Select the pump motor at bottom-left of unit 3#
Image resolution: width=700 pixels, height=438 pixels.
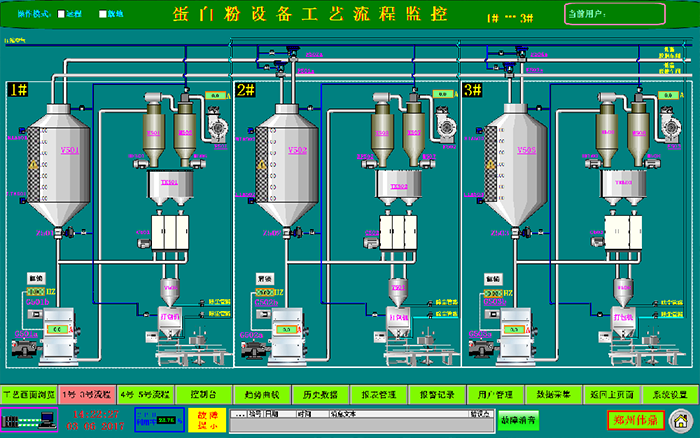tap(483, 349)
